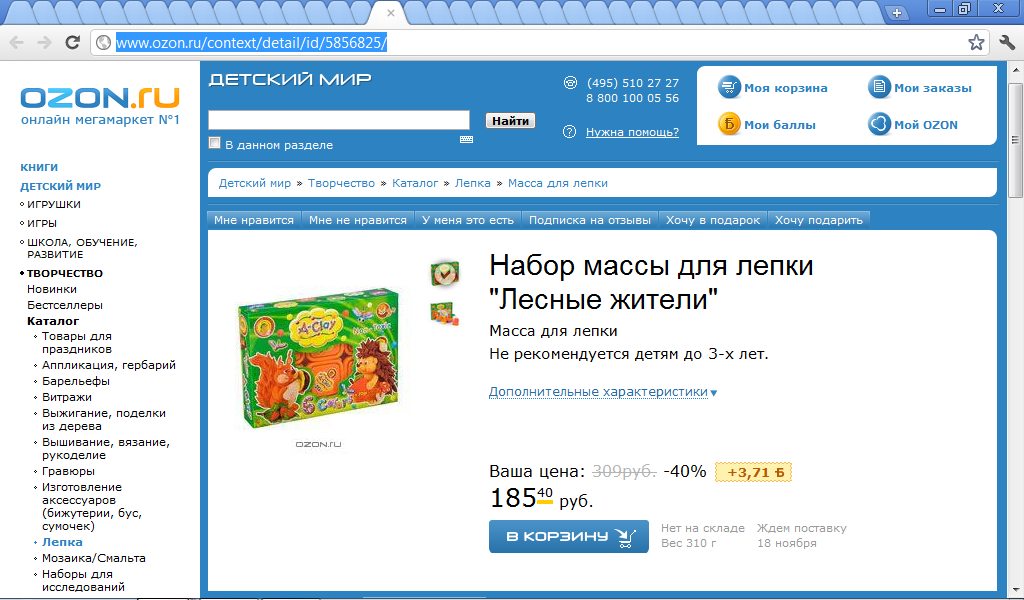
Task: Click into the site search field
Action: coord(339,120)
